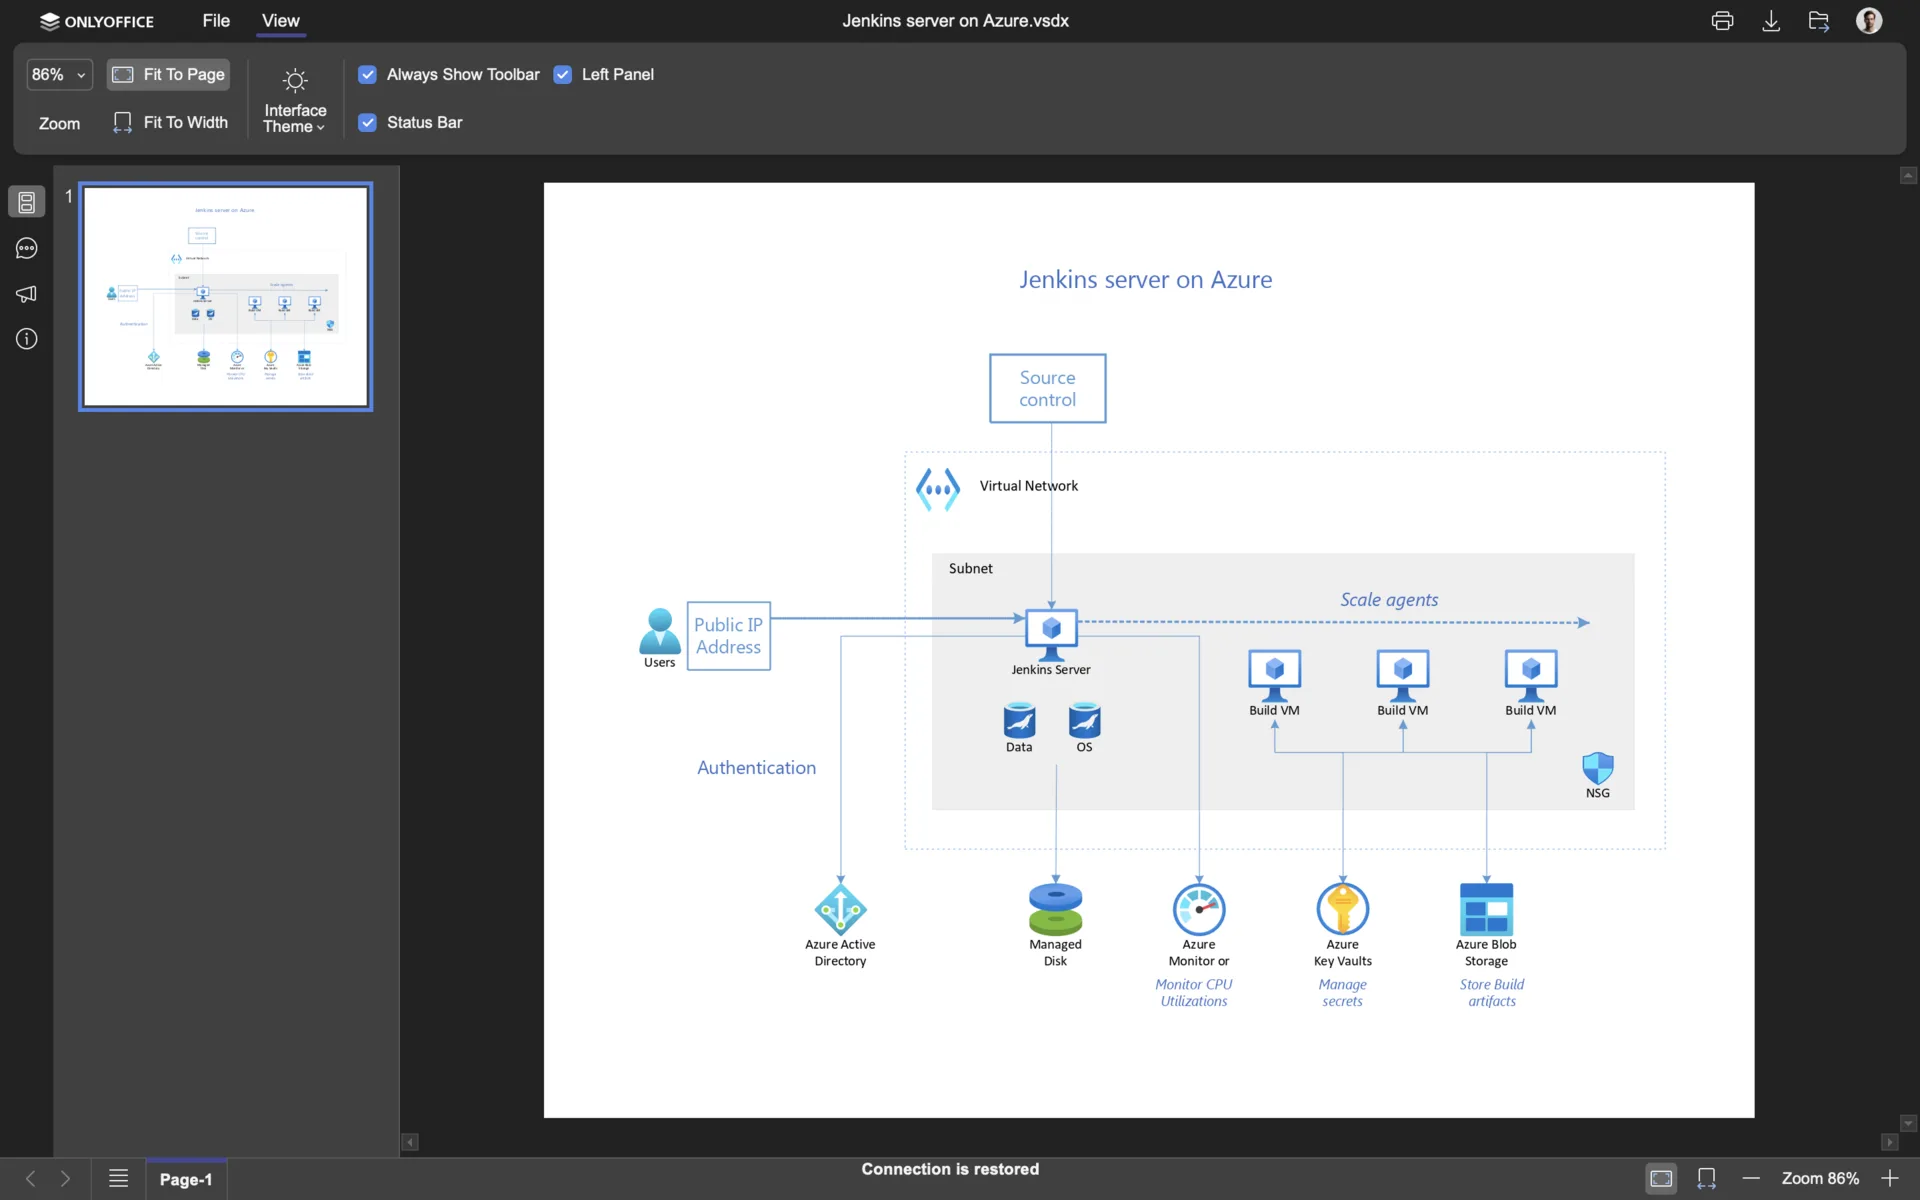The width and height of the screenshot is (1920, 1200).
Task: Click horizontal scrollbar right arrow
Action: 1889,1142
